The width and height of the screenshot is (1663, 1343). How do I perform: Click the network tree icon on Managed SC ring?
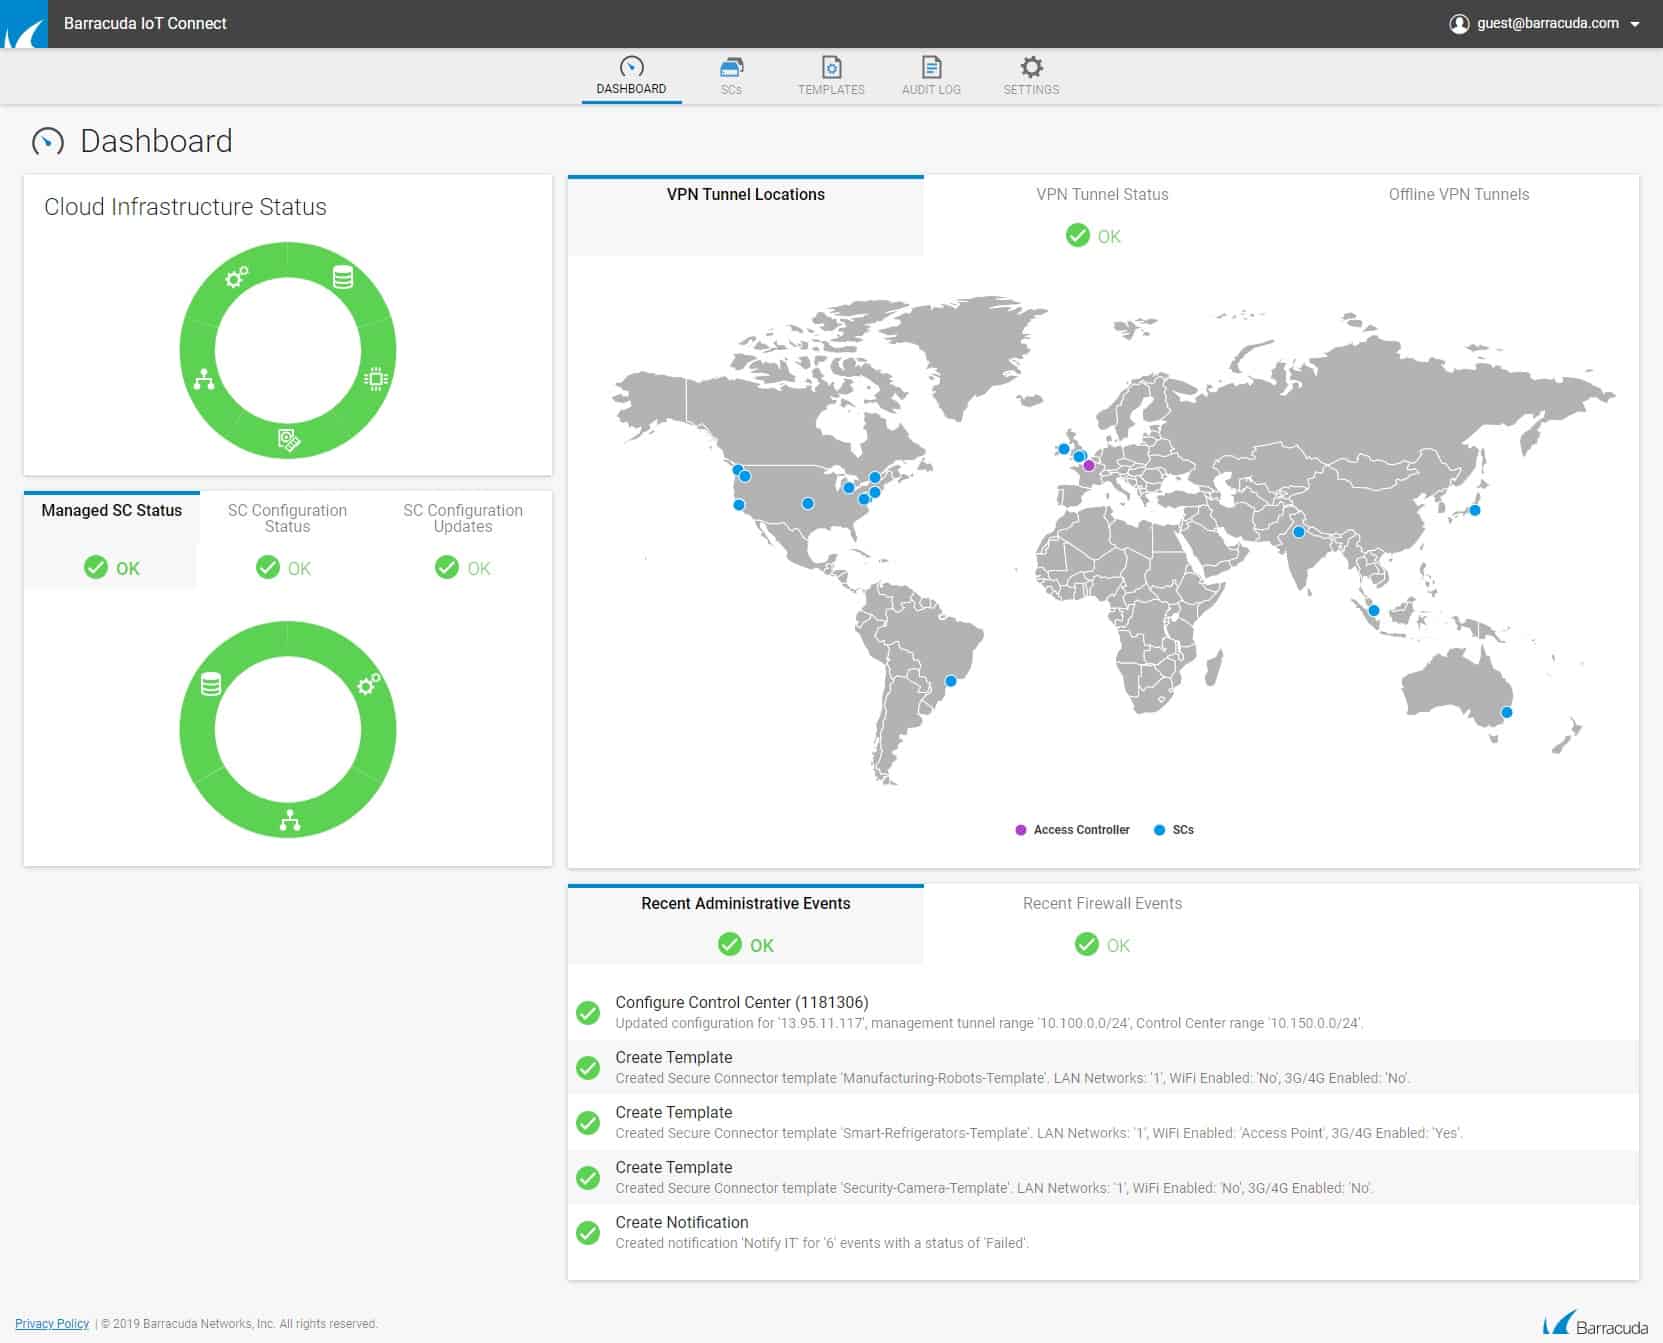[x=290, y=820]
